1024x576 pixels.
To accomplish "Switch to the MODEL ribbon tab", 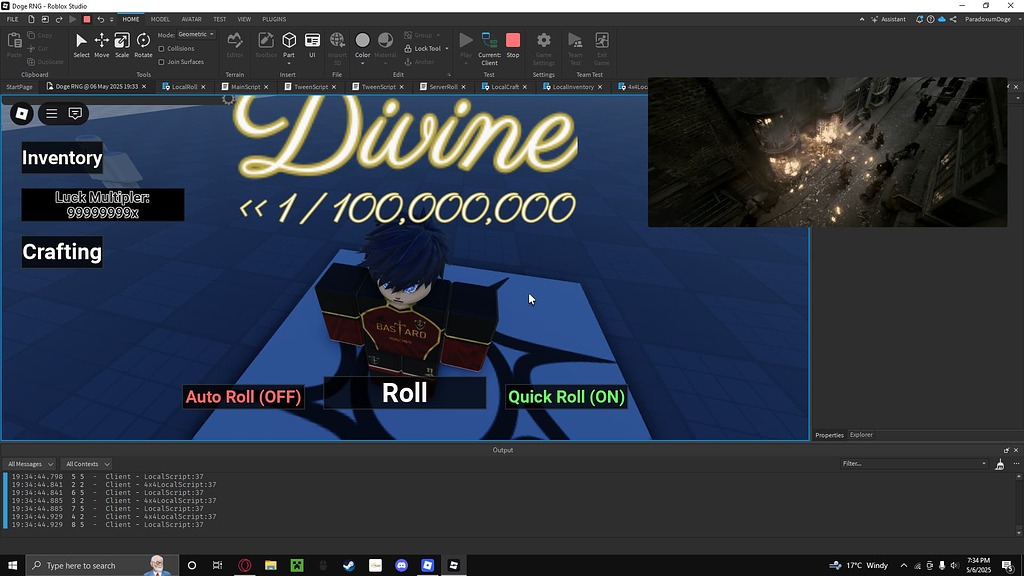I will pyautogui.click(x=160, y=18).
